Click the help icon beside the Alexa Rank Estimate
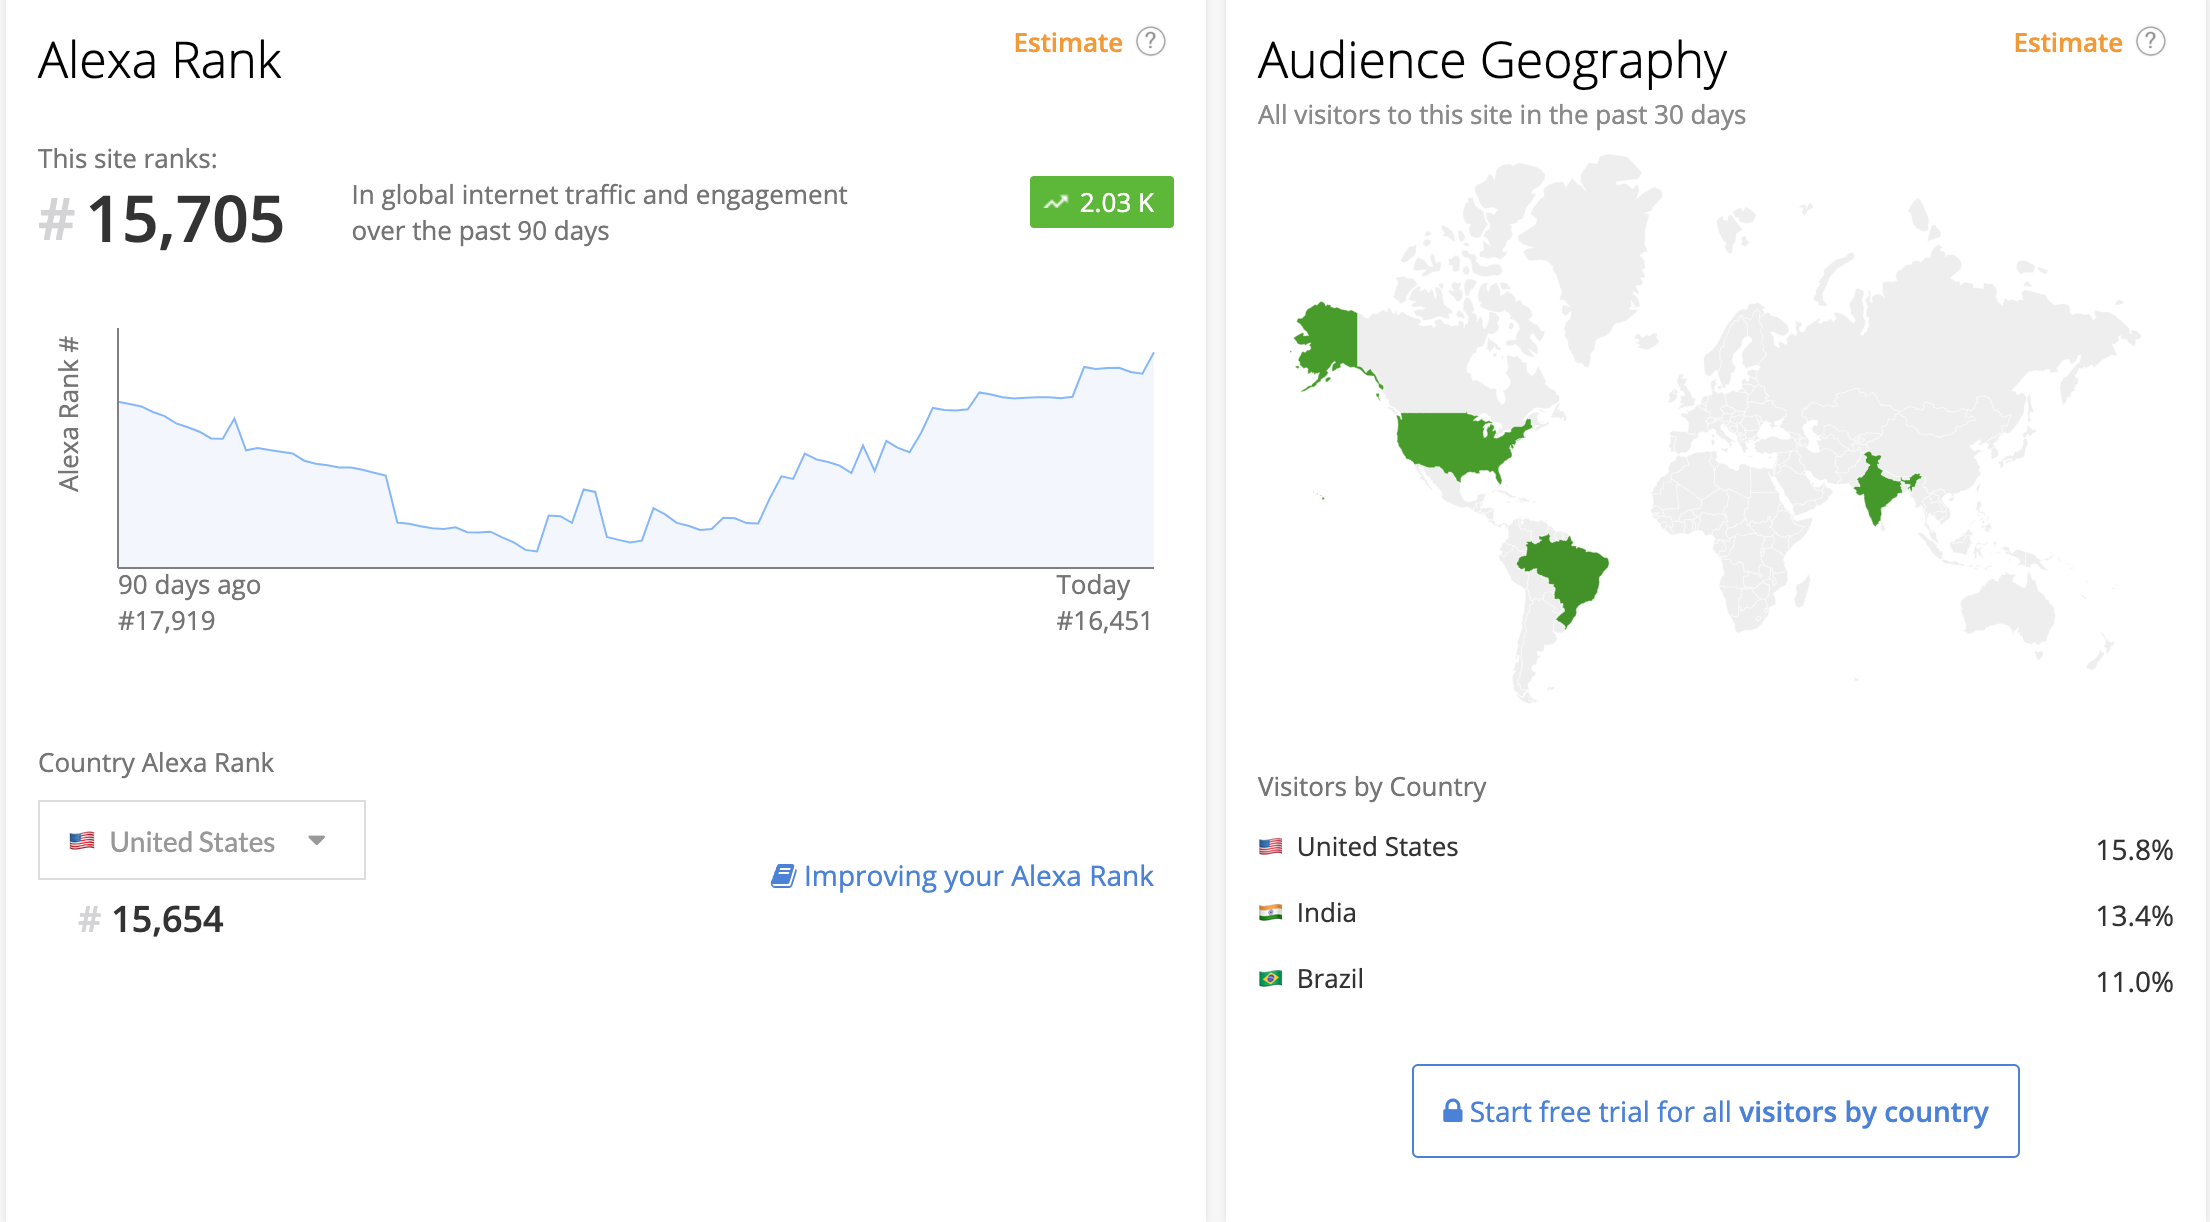Screen dimensions: 2210x1222 tap(1151, 42)
